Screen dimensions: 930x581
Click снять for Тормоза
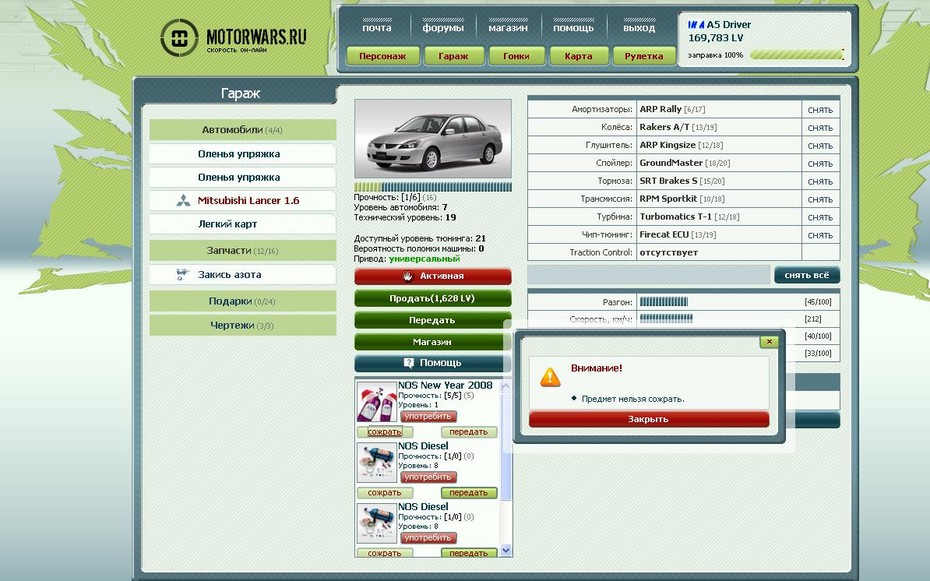tap(820, 181)
